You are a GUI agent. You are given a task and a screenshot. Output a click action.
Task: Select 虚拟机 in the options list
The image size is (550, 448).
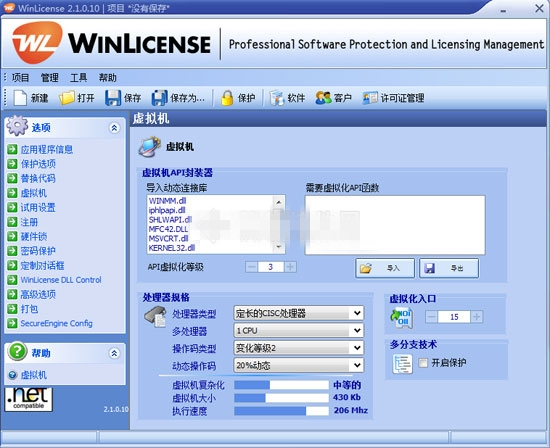point(33,193)
